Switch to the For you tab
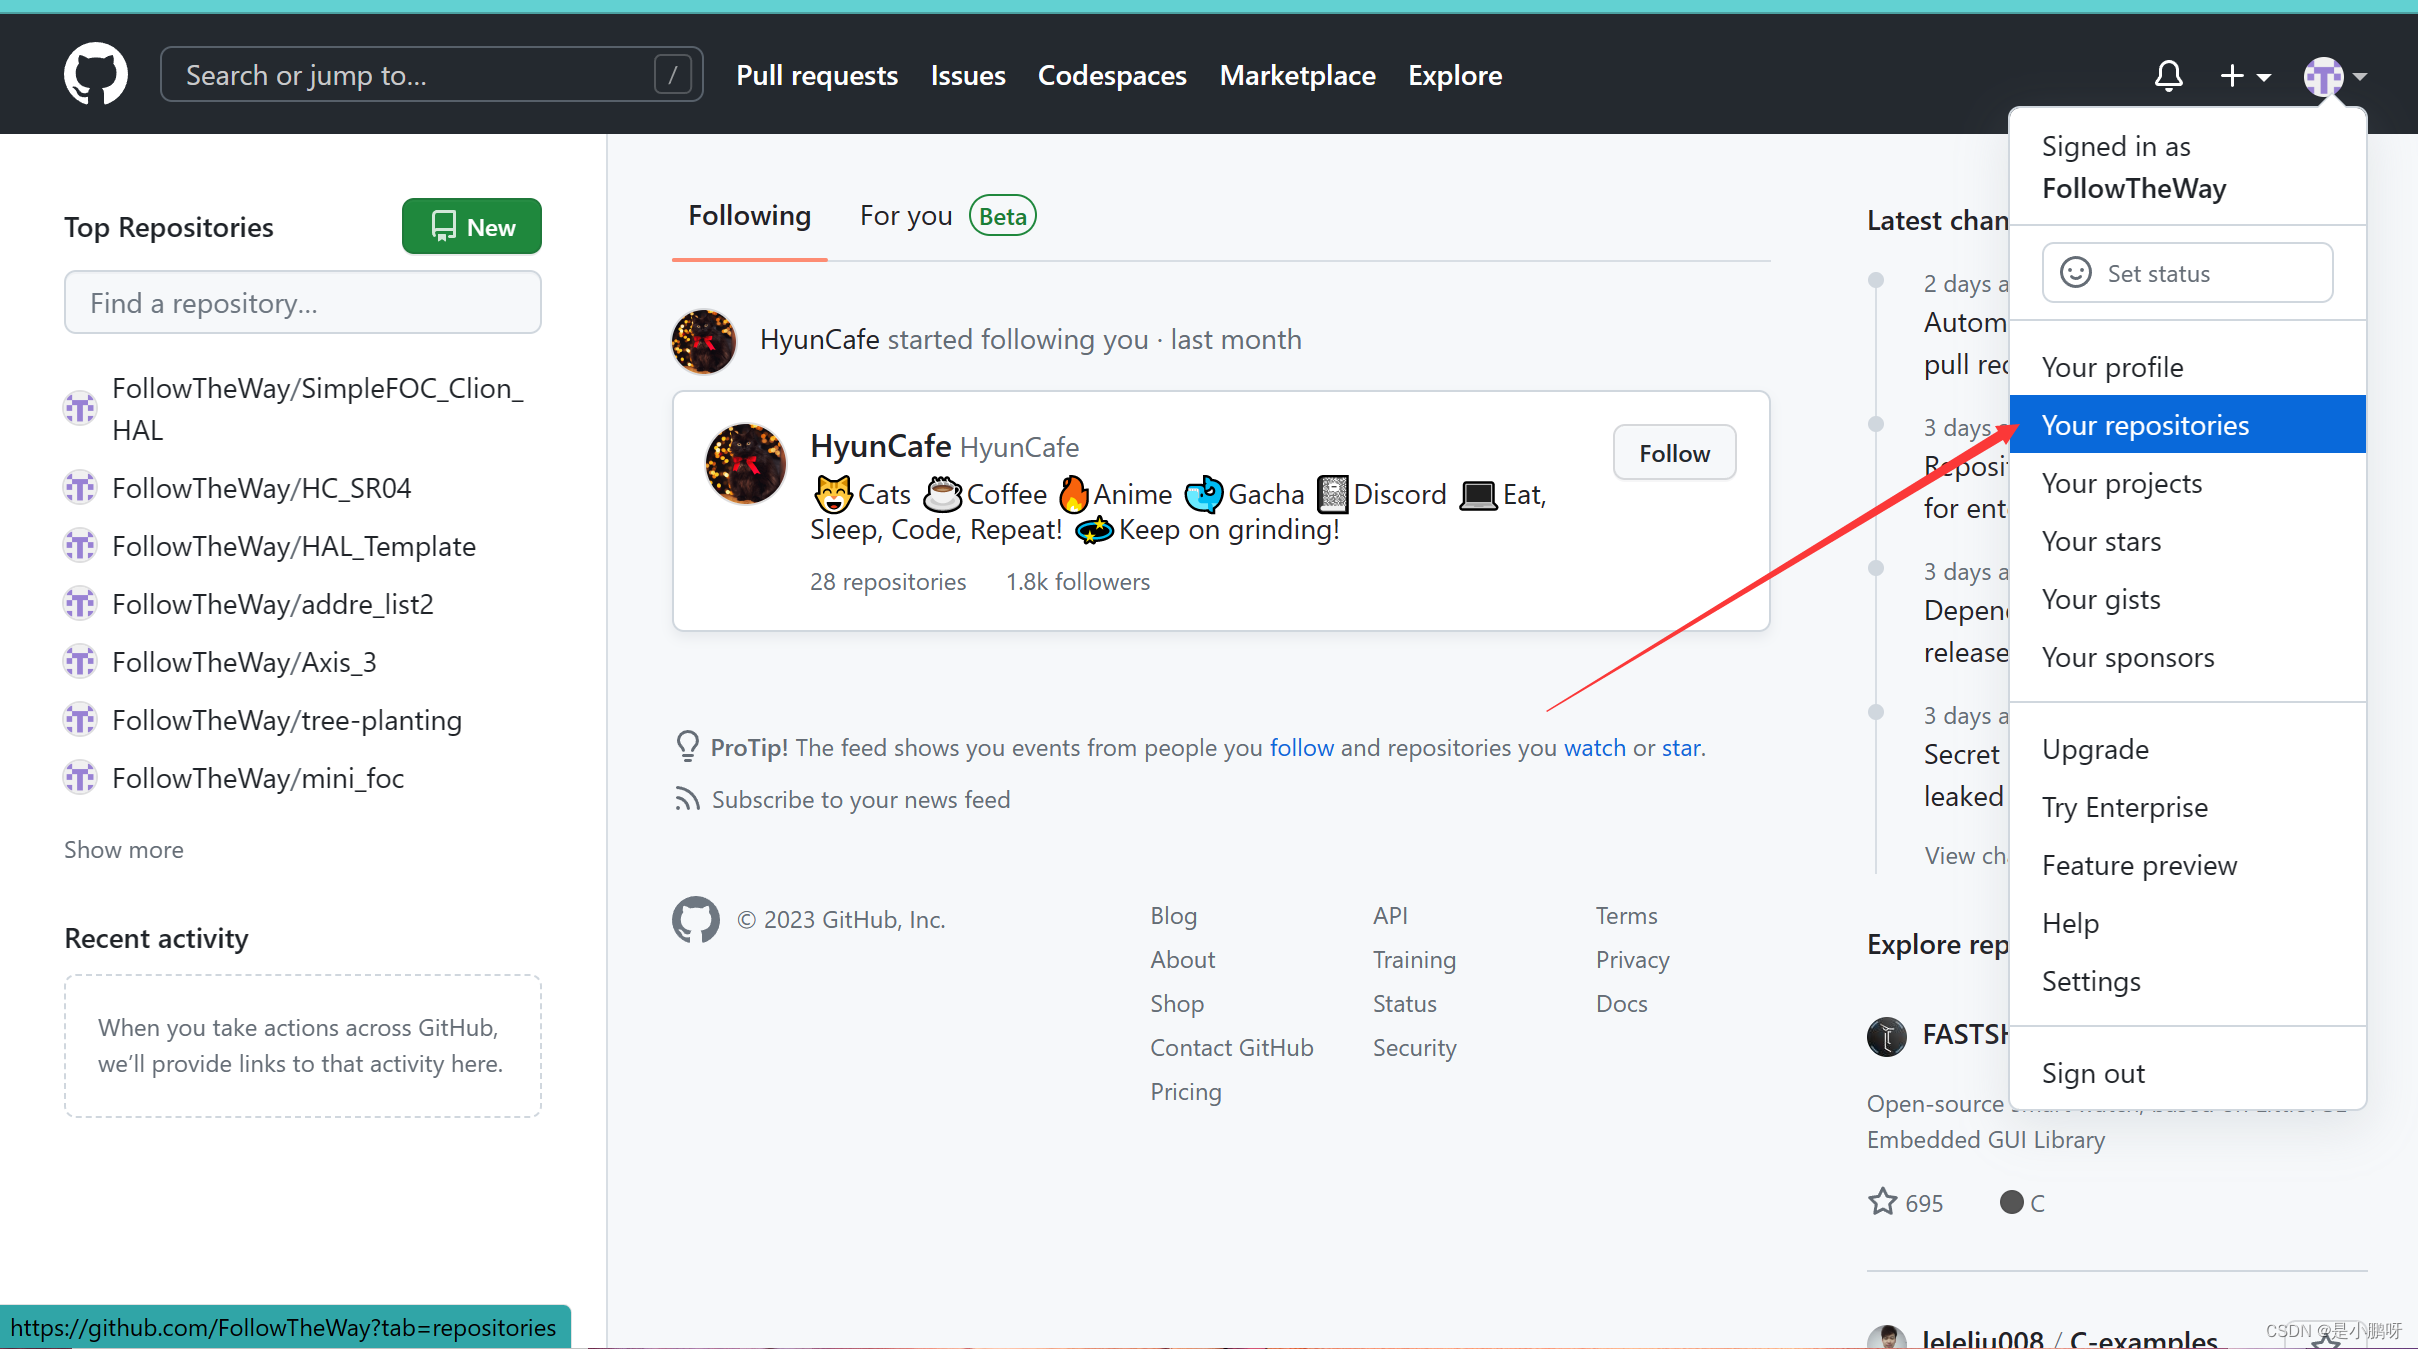 click(906, 216)
